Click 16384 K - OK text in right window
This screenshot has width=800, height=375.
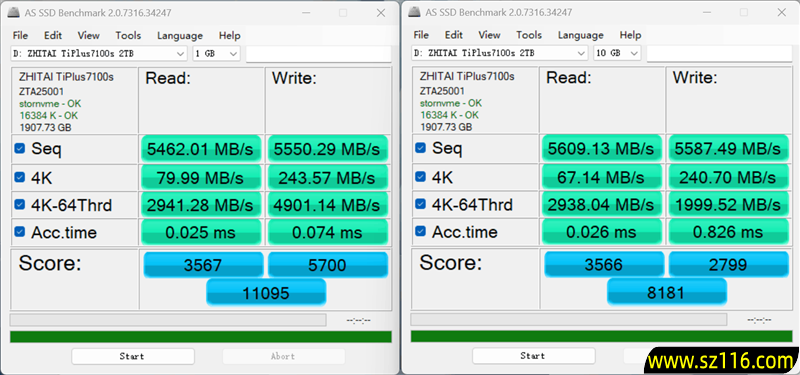pos(449,115)
